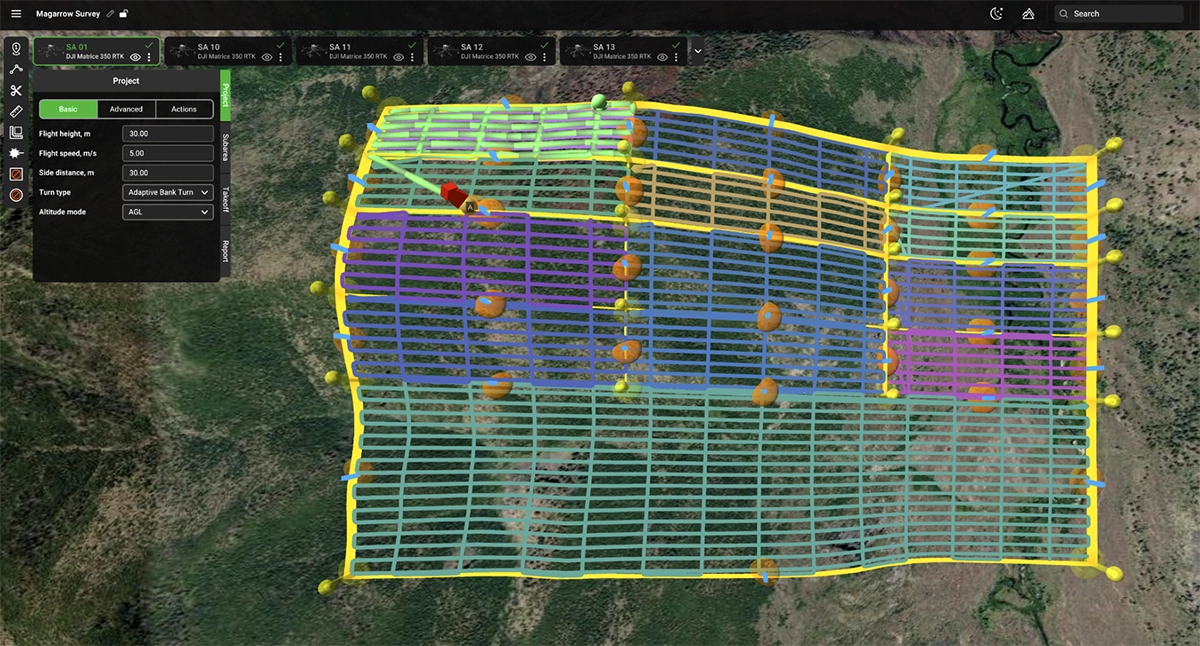Screen dimensions: 1200x646
Task: Open the Takeoff vertical side tab
Action: 225,199
